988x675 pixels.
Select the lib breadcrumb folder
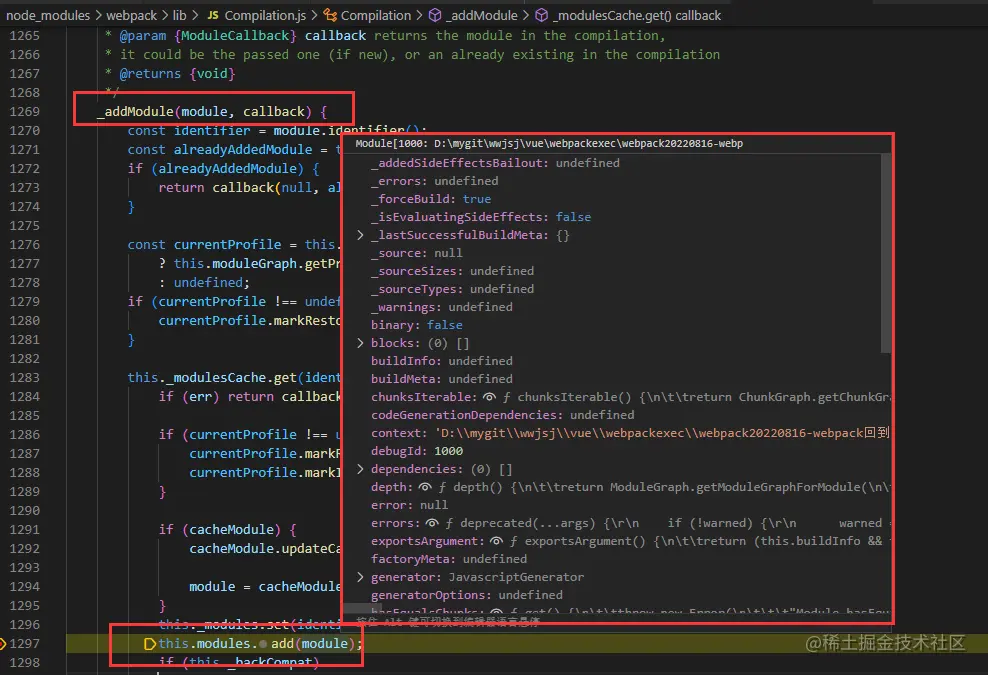(180, 15)
